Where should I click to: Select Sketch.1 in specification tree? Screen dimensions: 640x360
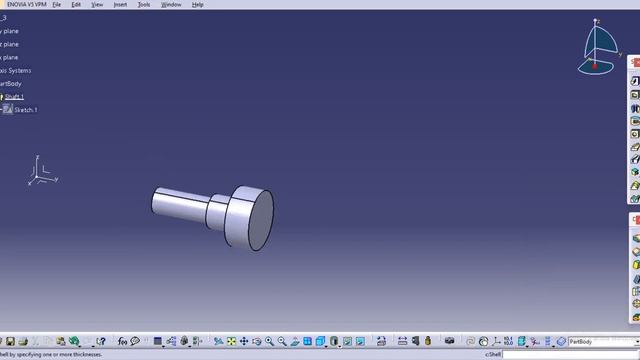pos(26,110)
